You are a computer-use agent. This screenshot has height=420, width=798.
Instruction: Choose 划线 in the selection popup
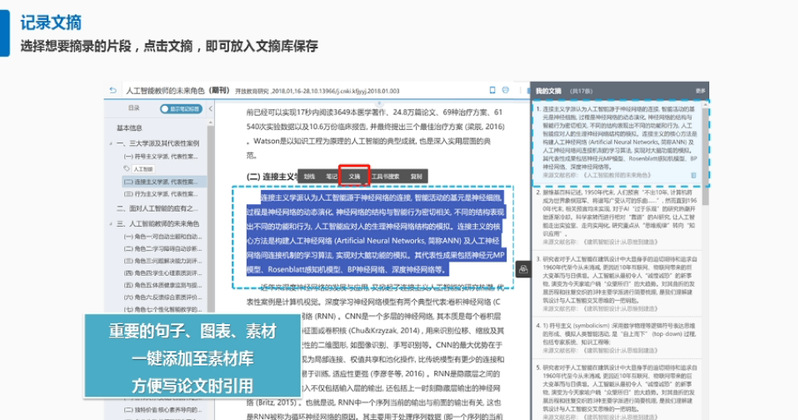309,174
